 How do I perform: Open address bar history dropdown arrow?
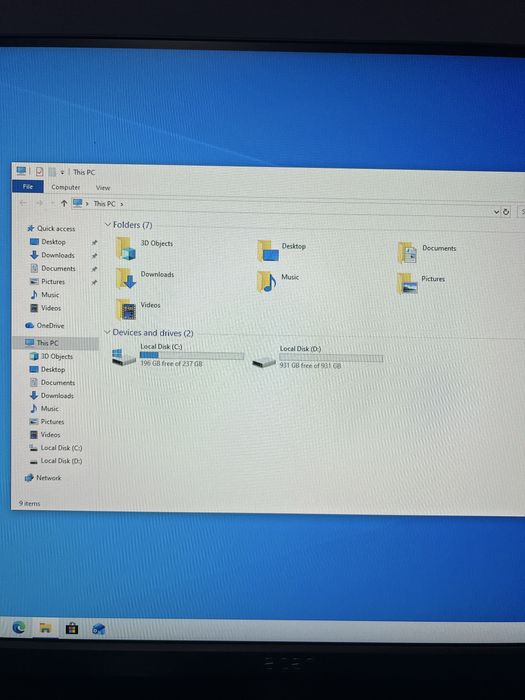pos(496,212)
